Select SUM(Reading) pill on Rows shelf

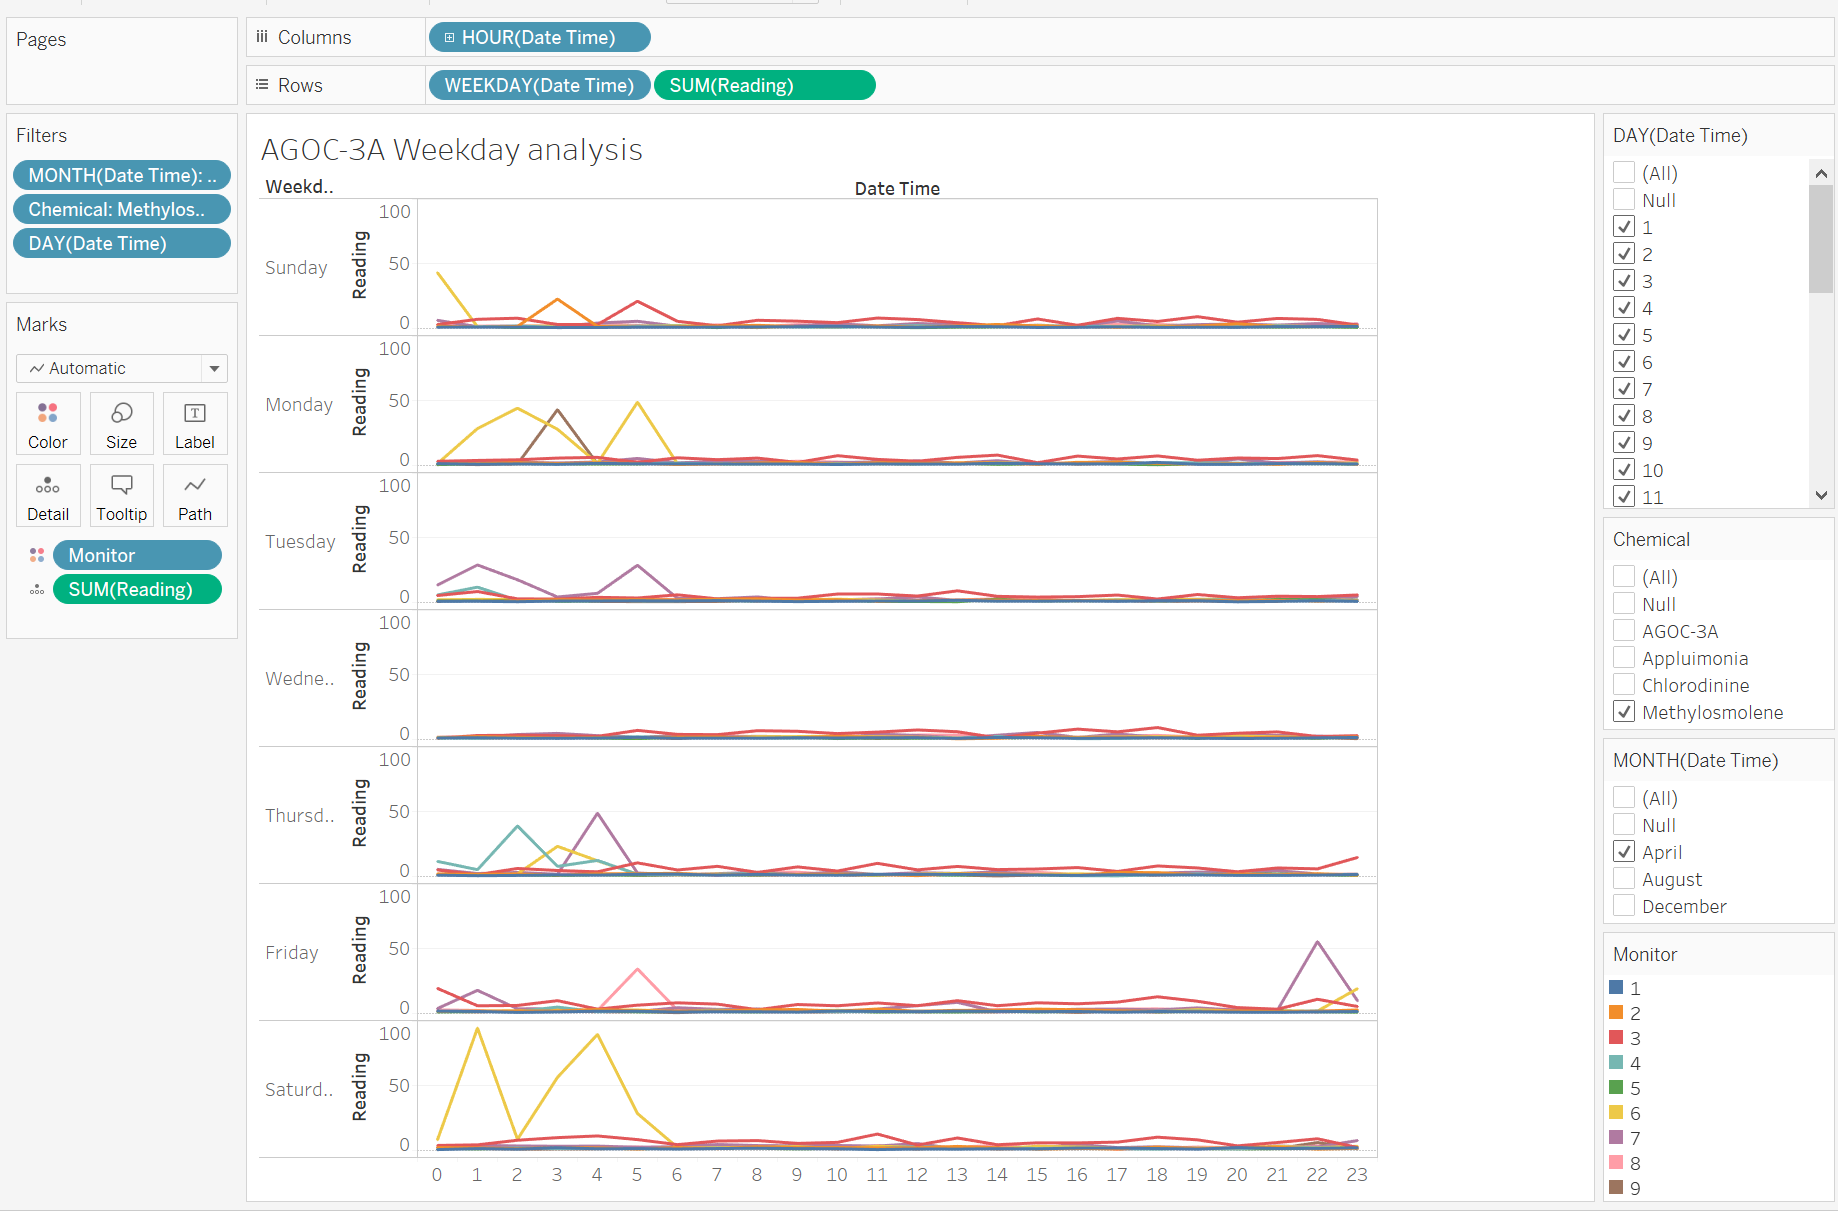coord(765,85)
